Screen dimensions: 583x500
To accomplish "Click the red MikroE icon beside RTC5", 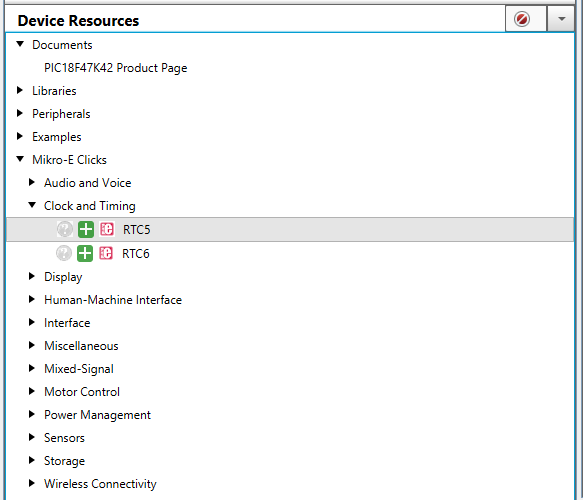I will pyautogui.click(x=107, y=229).
